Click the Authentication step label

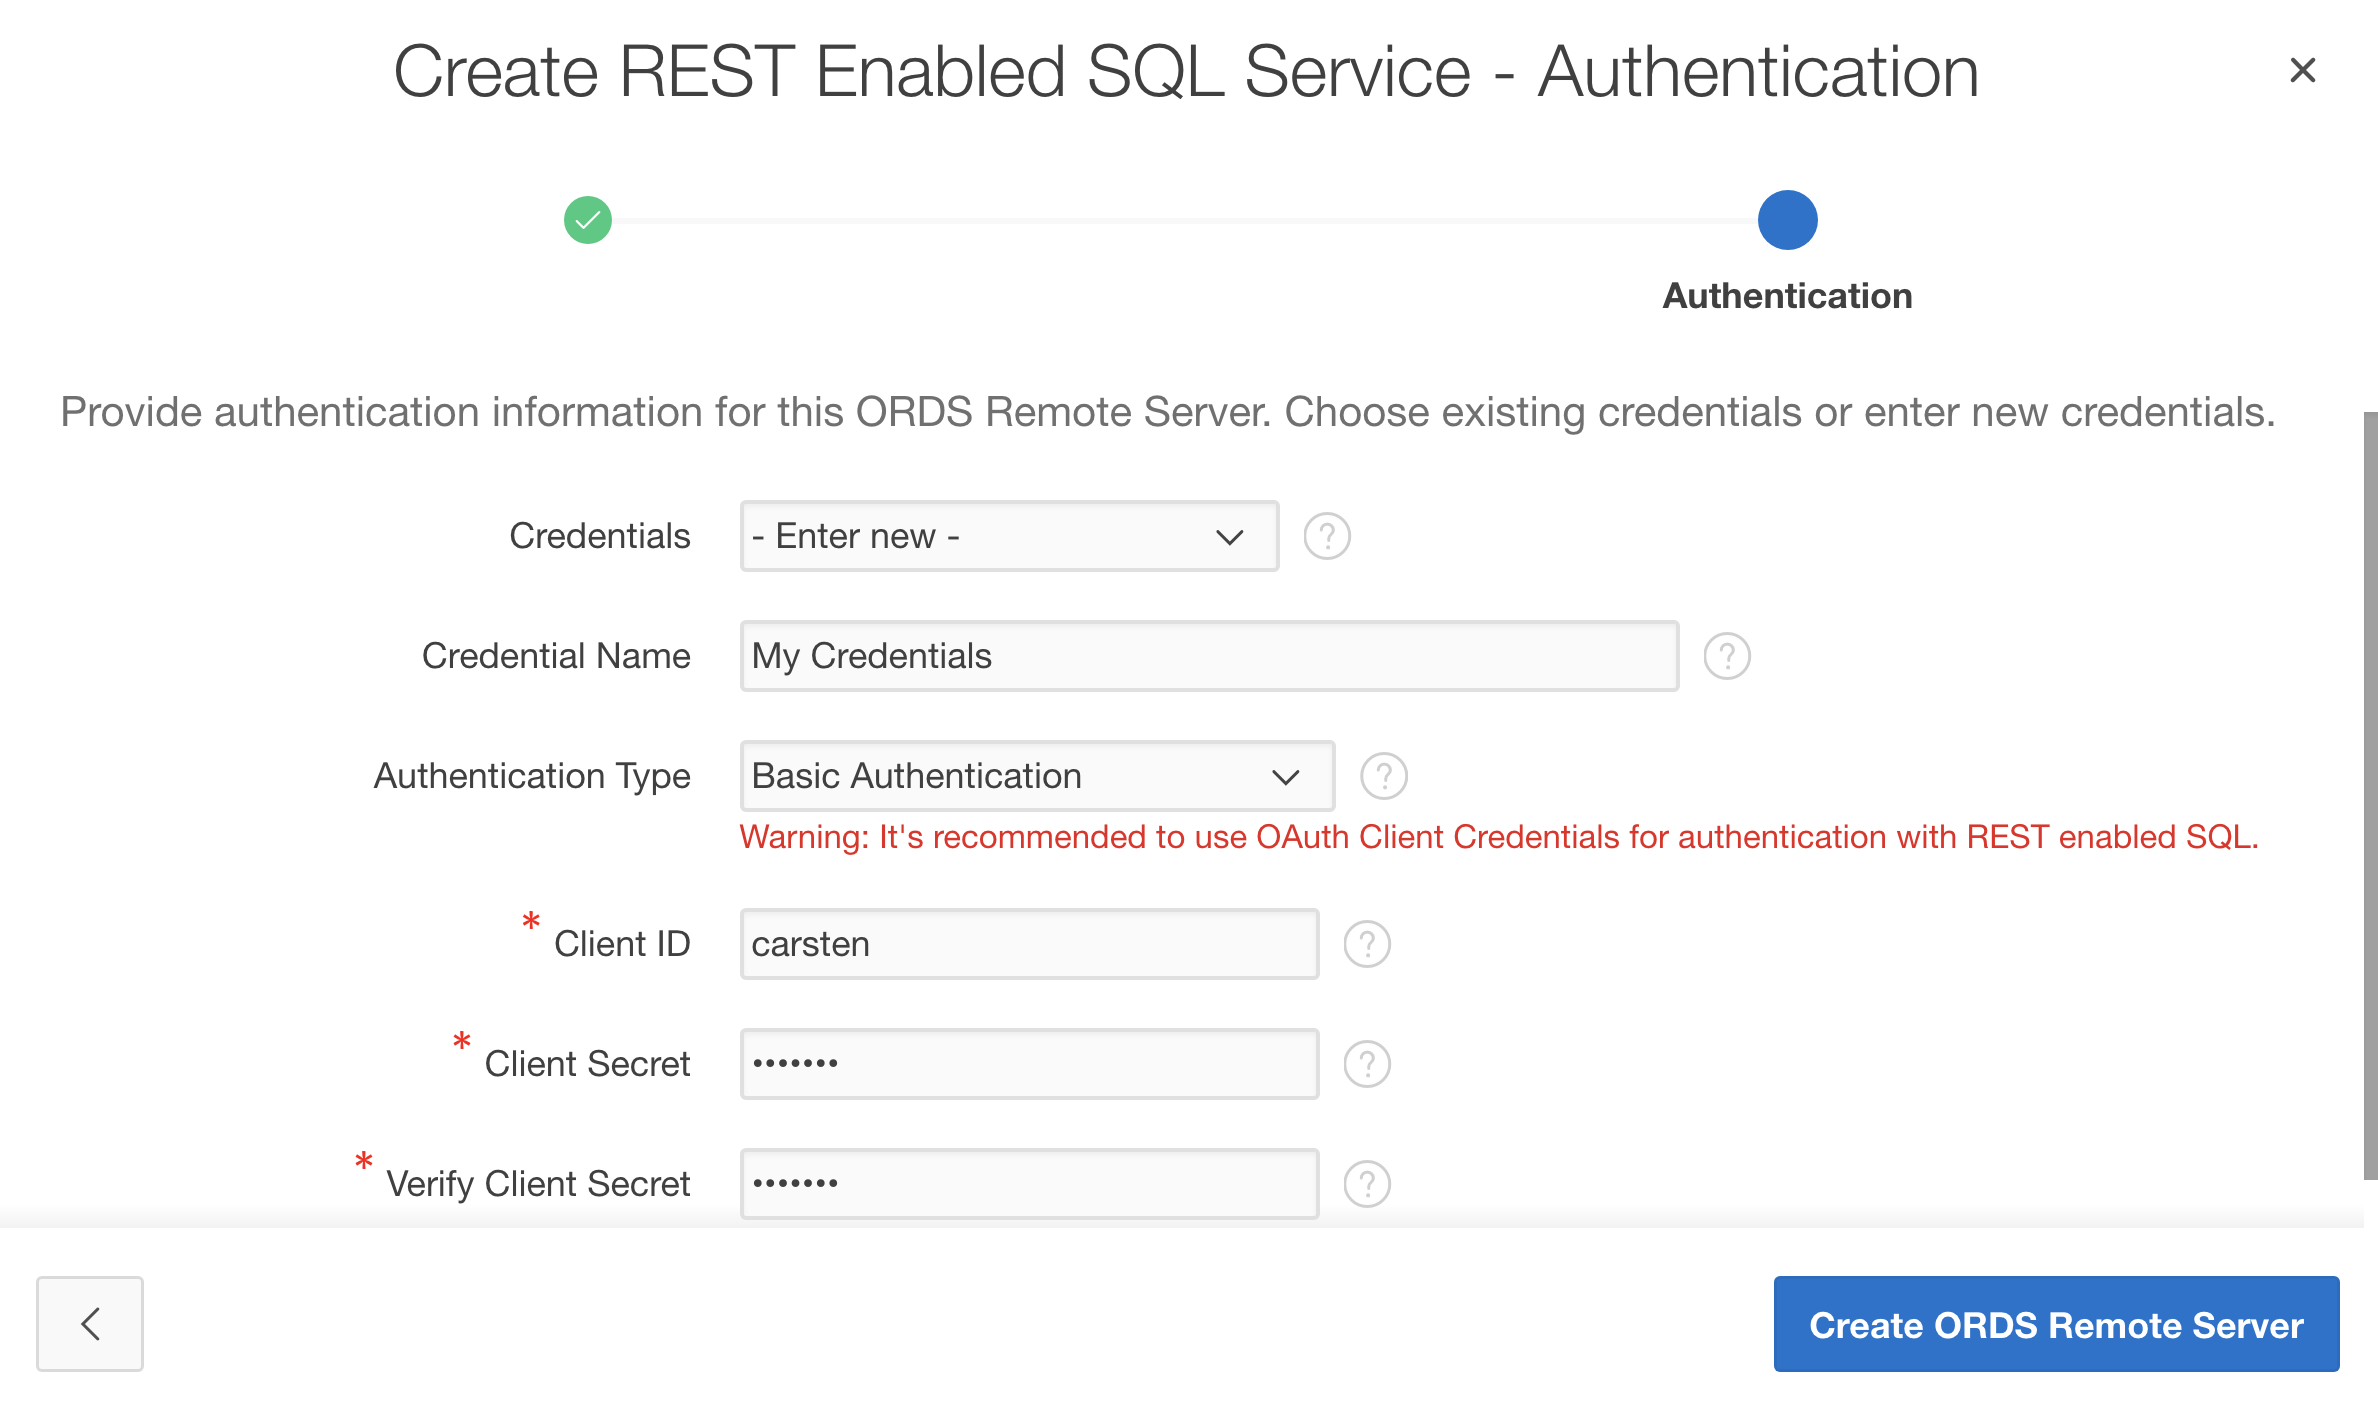[1787, 296]
